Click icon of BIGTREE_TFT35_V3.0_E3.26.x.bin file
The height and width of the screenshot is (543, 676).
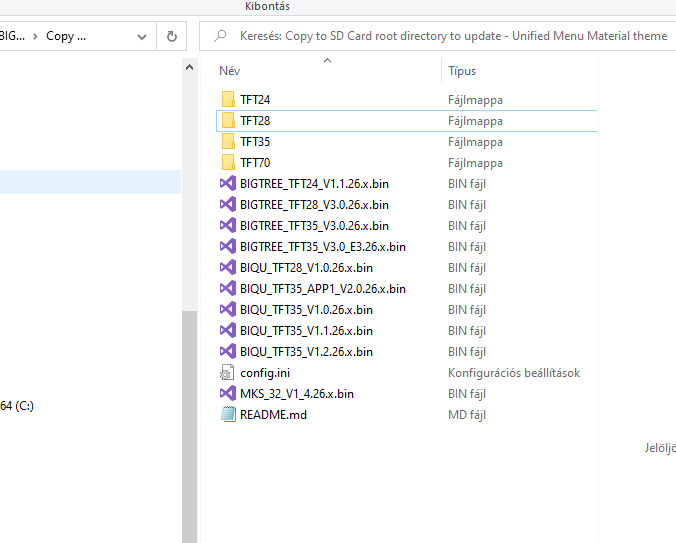228,247
